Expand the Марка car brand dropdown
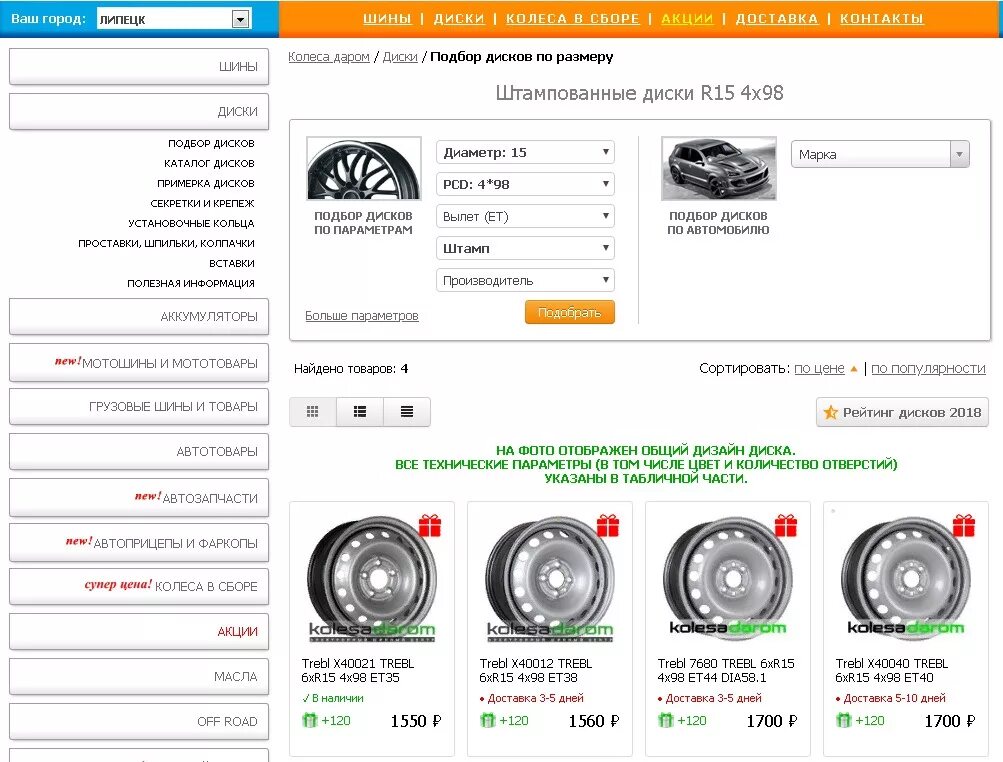Image resolution: width=1003 pixels, height=762 pixels. pos(880,154)
